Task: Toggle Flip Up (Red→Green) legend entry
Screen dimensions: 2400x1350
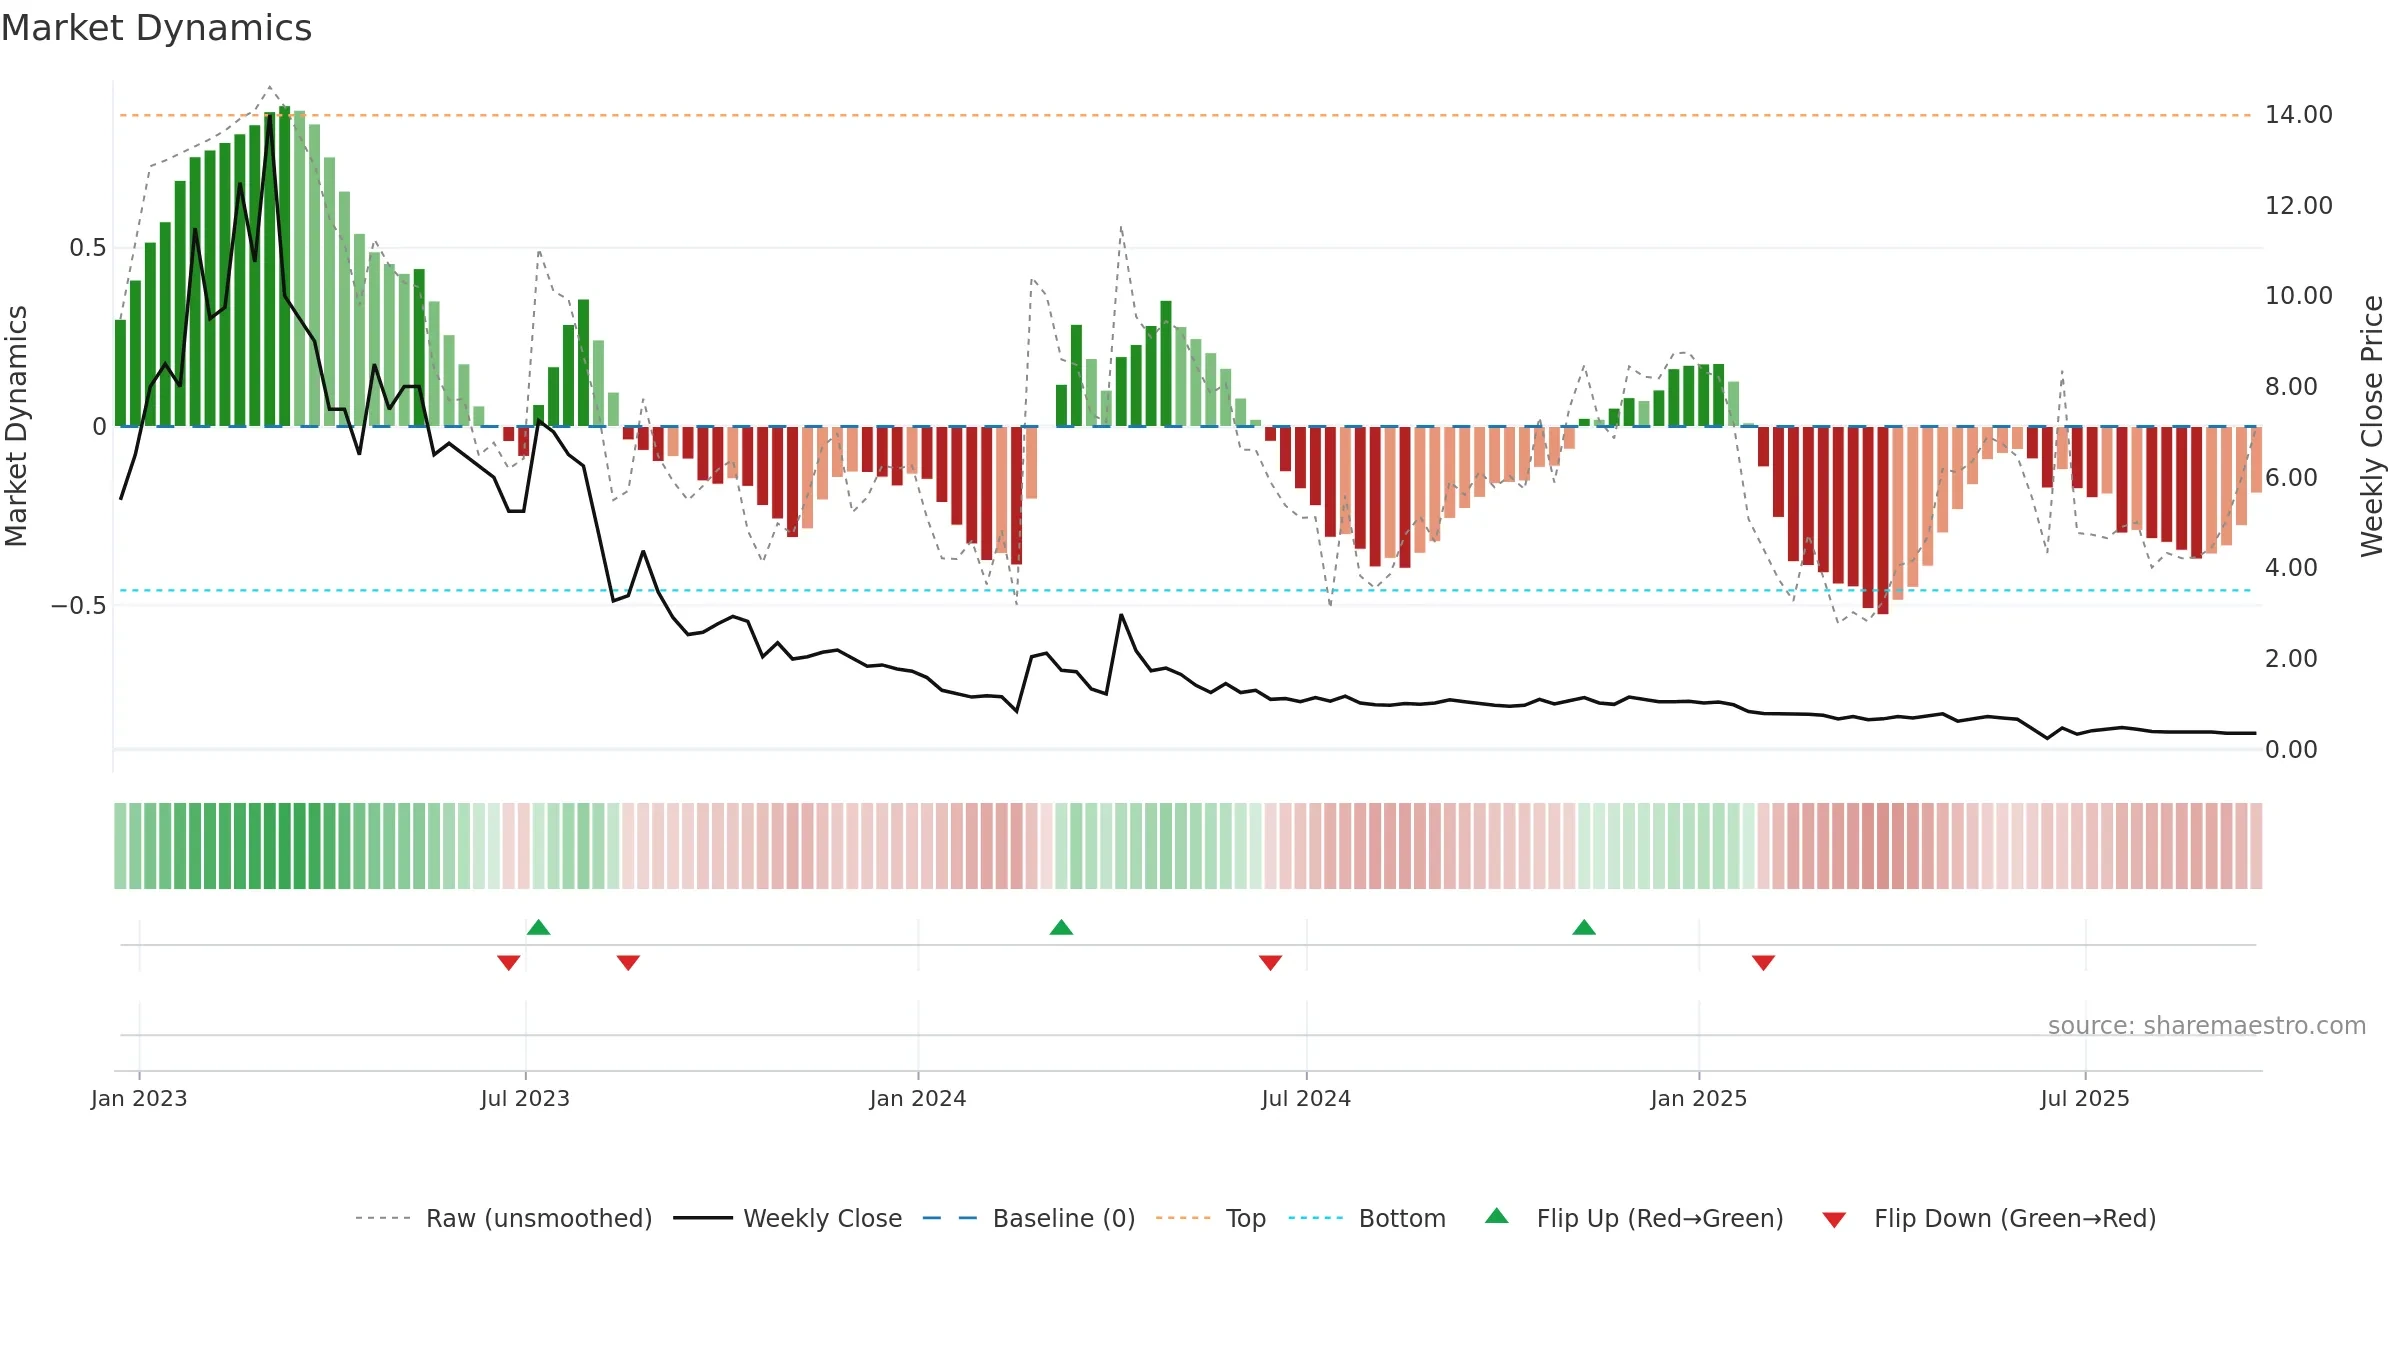Action: point(1634,1218)
